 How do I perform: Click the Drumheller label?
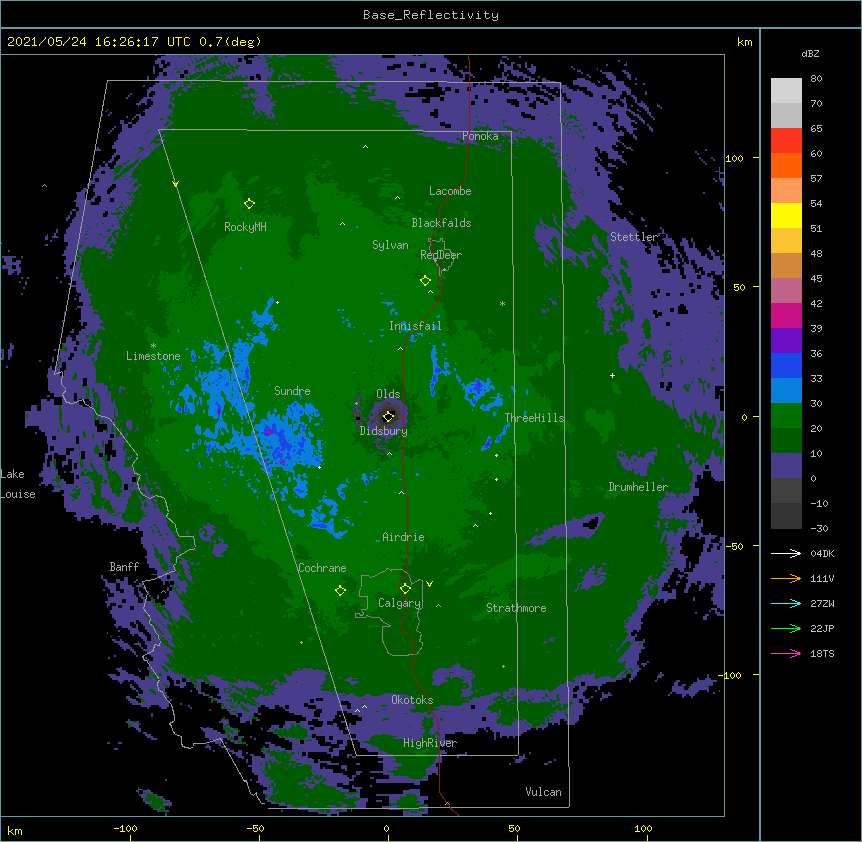638,487
